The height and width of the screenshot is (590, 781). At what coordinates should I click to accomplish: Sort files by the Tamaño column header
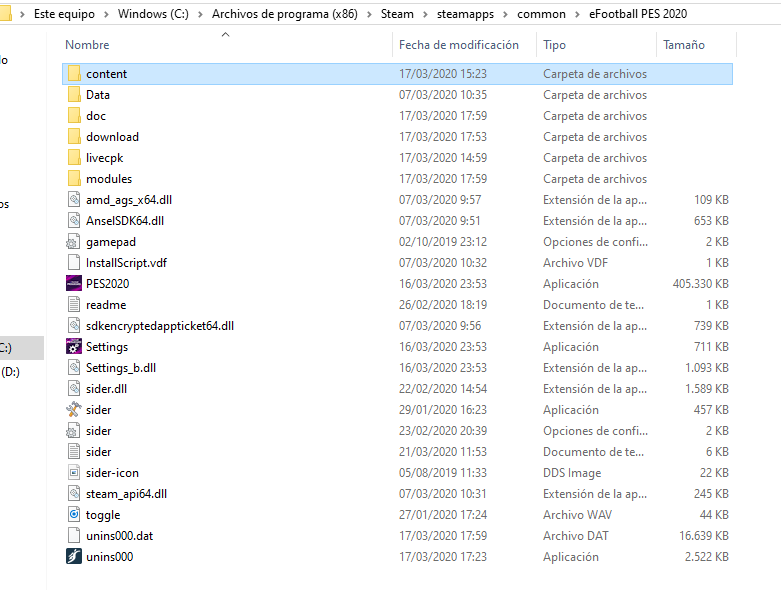(x=684, y=45)
